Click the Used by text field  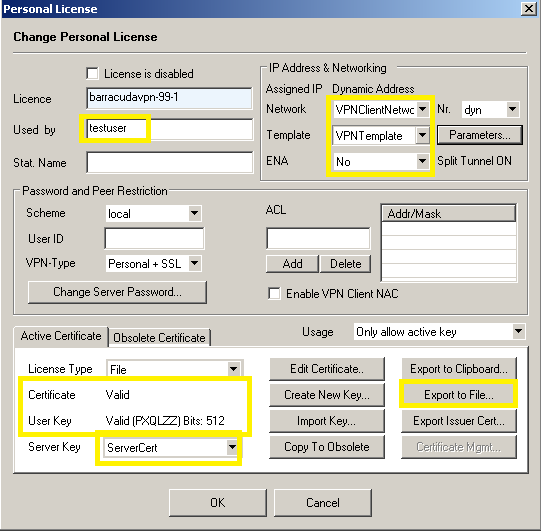coord(169,129)
